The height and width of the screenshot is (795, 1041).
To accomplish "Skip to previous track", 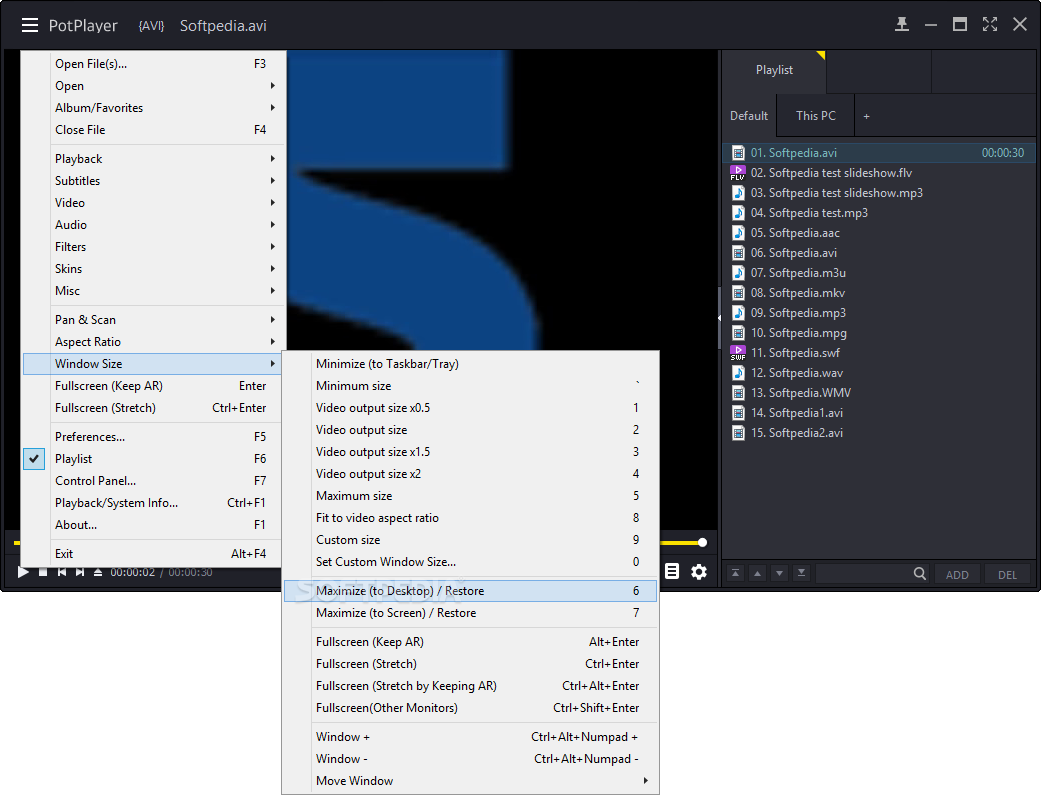I will pyautogui.click(x=61, y=572).
